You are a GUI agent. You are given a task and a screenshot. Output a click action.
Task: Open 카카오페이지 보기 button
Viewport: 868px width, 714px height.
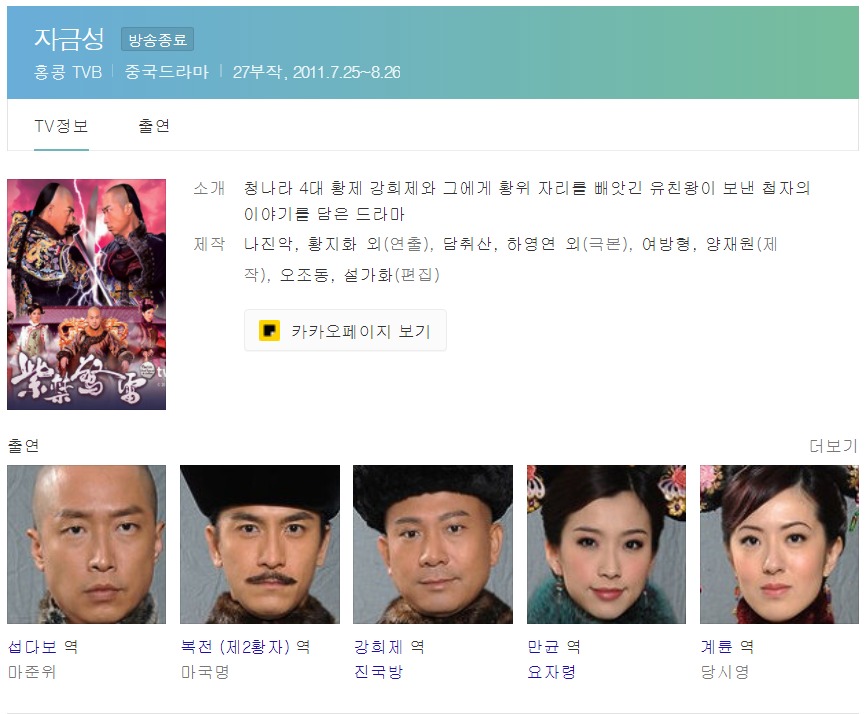click(345, 330)
